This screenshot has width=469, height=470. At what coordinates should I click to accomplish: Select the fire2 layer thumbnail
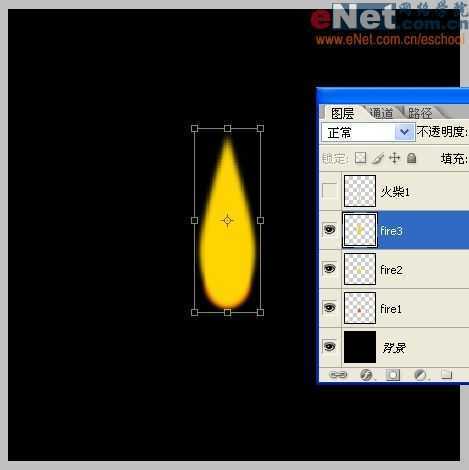pos(360,269)
